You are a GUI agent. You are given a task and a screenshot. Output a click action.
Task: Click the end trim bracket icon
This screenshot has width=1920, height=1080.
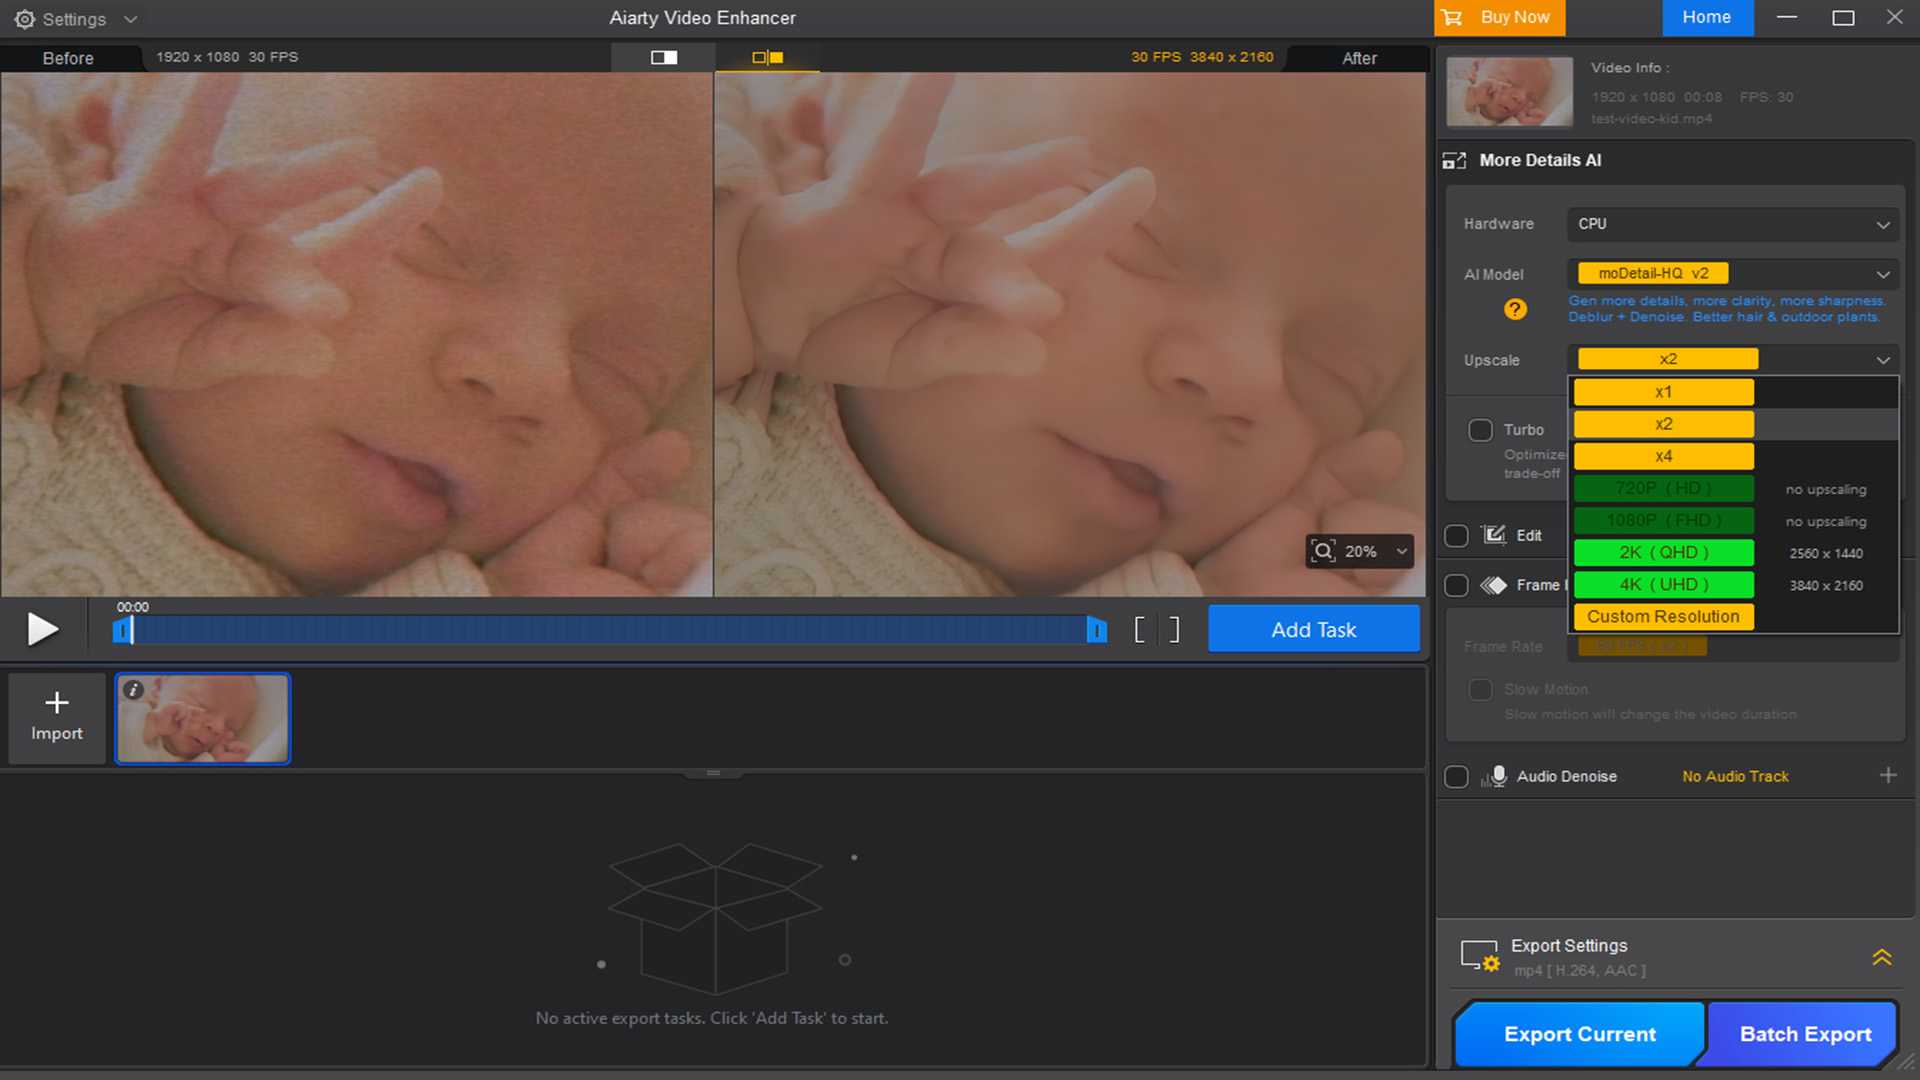pyautogui.click(x=1174, y=629)
